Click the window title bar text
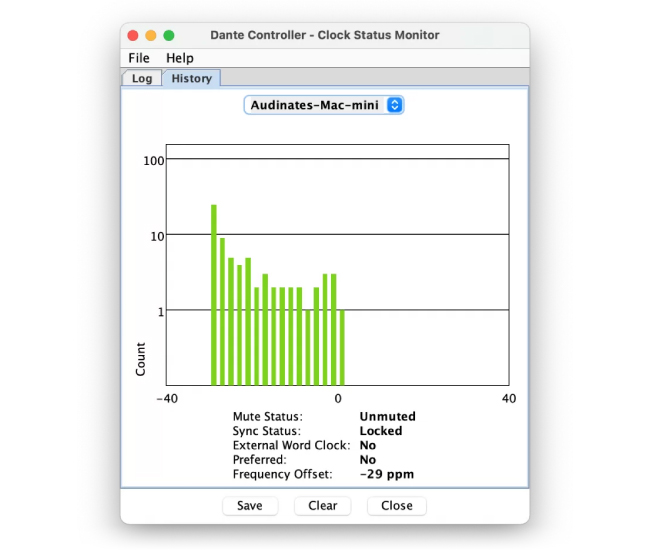The height and width of the screenshot is (550, 650). click(x=324, y=35)
